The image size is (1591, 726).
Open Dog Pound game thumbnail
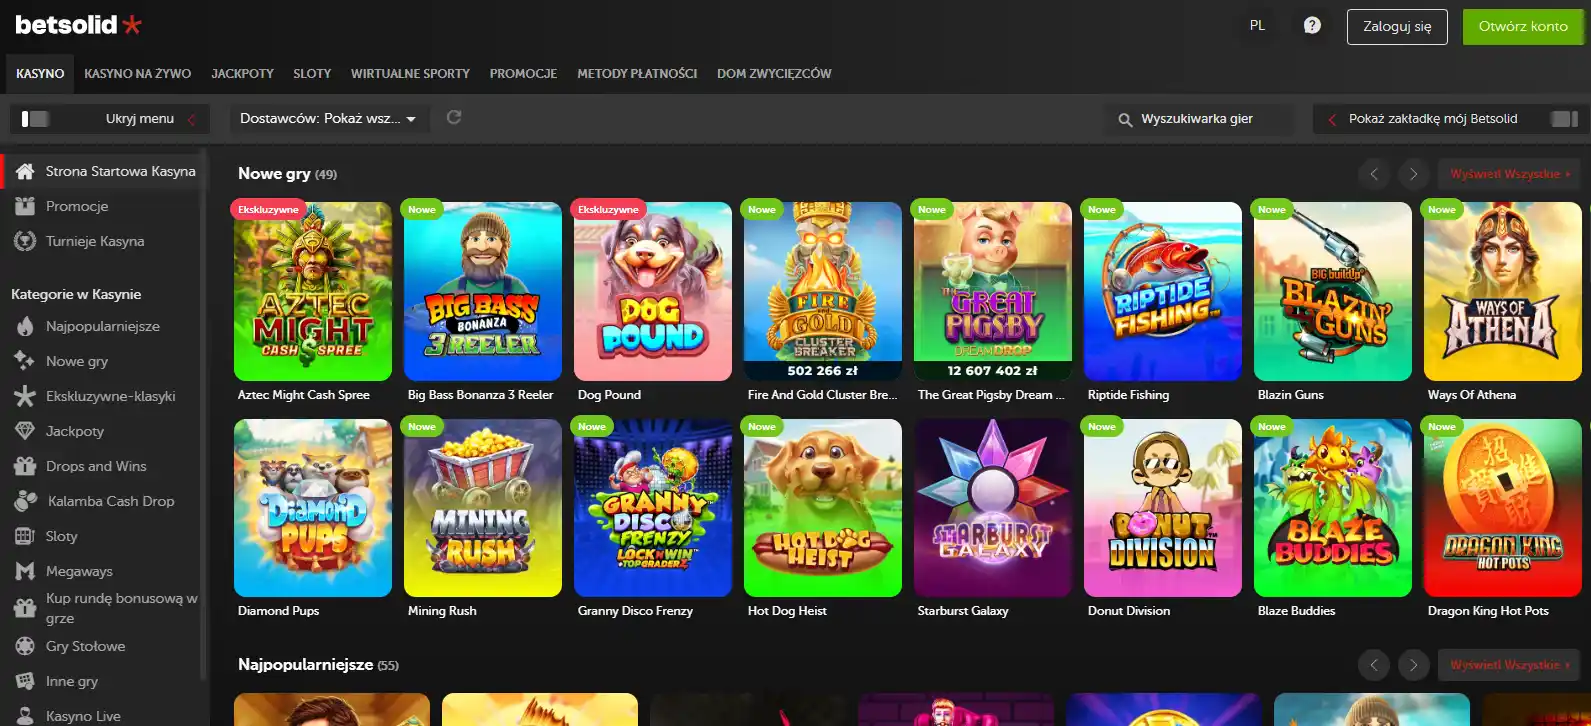(x=653, y=292)
